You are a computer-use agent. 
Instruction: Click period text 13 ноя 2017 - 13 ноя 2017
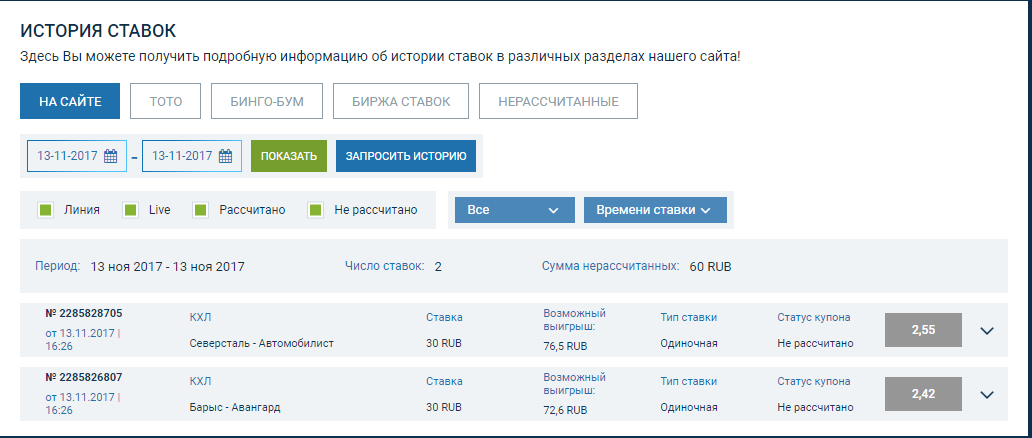tap(167, 267)
